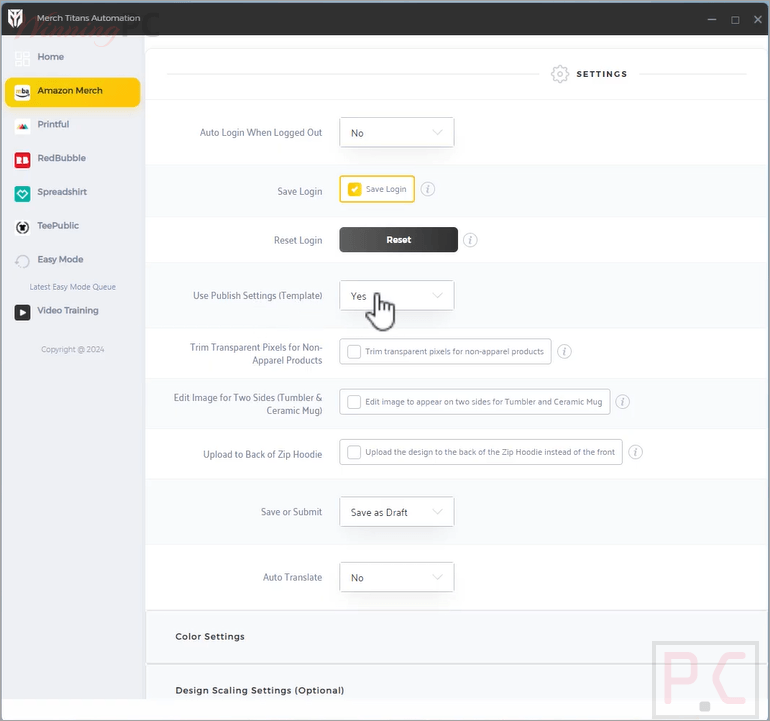Enable Trim transparent pixels for non-apparel products
This screenshot has height=721, width=770.
click(x=354, y=352)
